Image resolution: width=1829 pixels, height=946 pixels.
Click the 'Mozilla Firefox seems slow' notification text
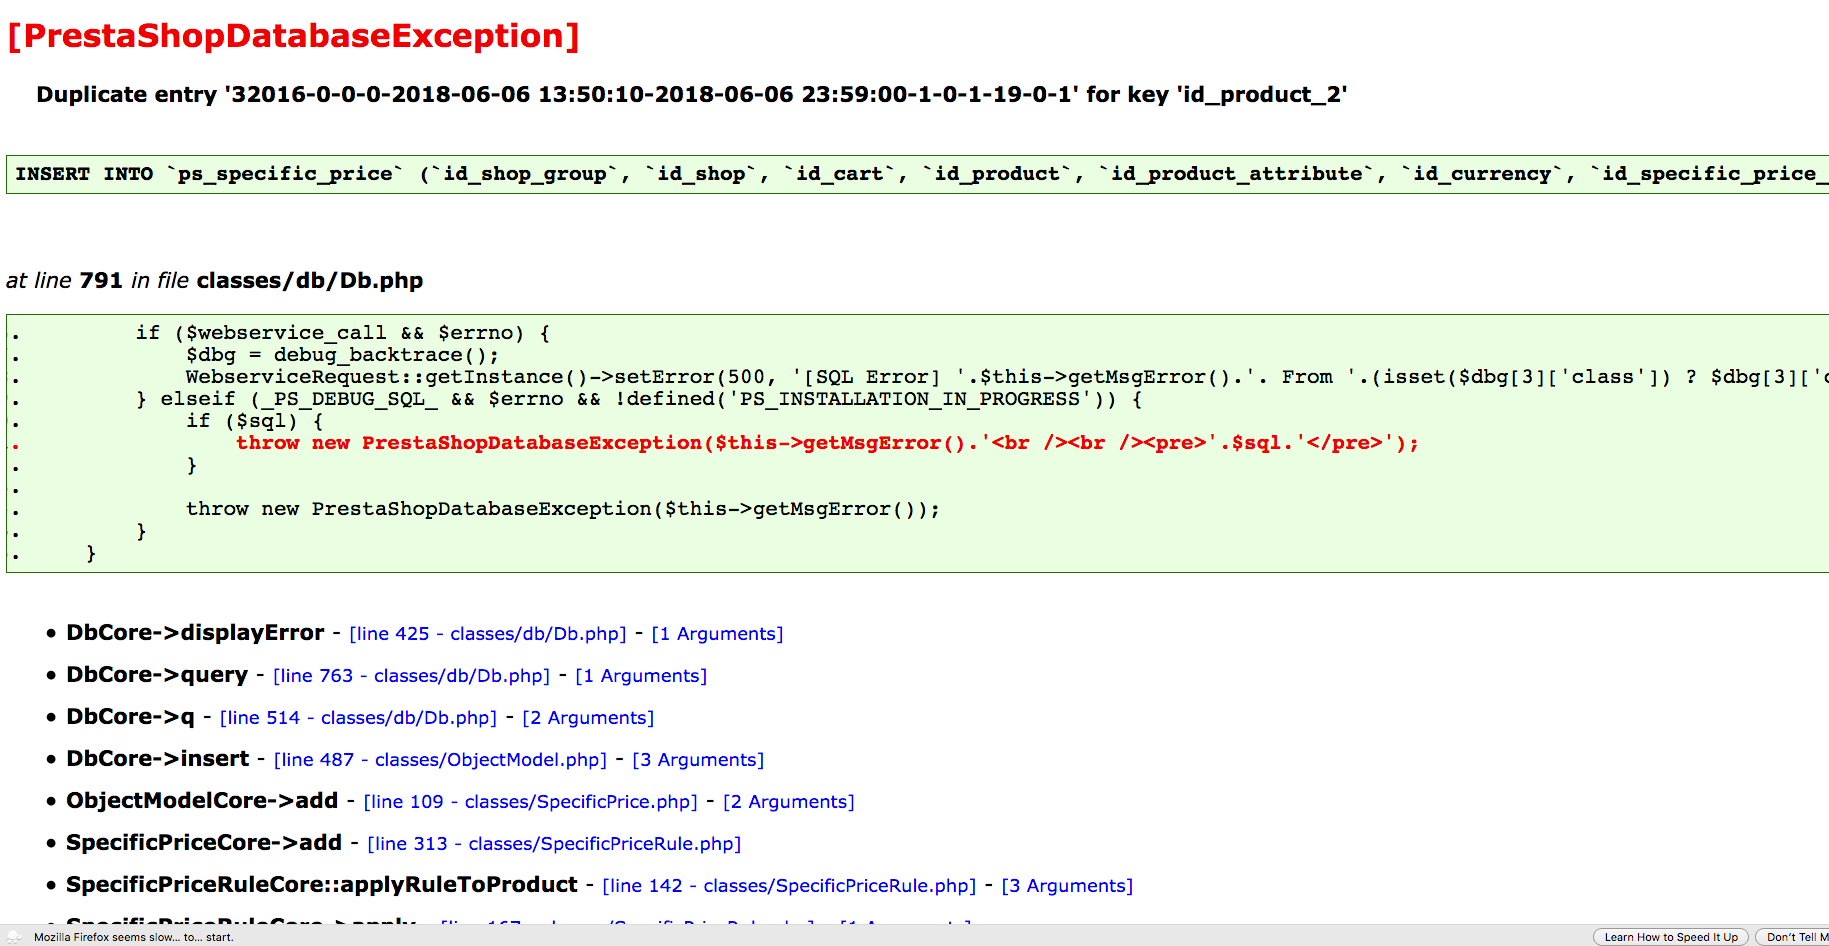[x=133, y=938]
